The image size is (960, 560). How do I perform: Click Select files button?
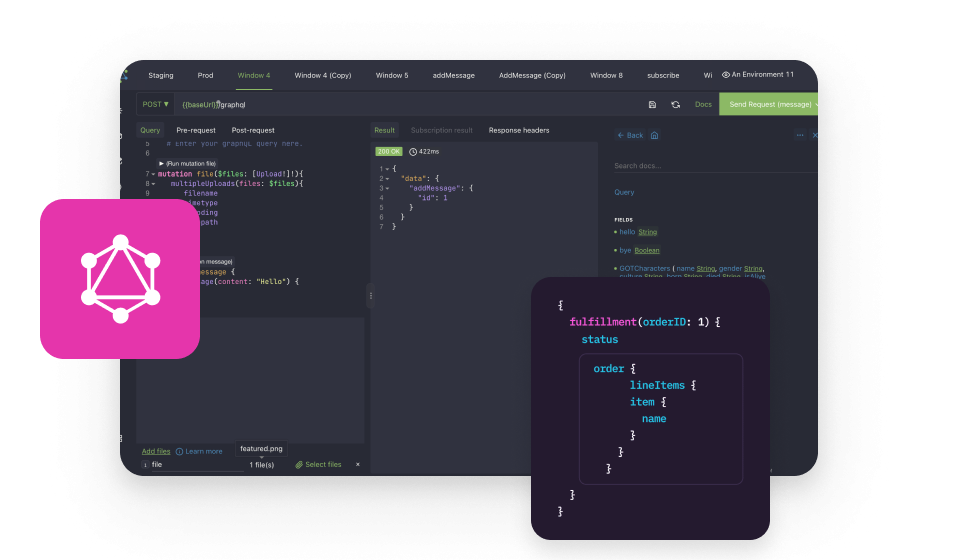pos(318,464)
